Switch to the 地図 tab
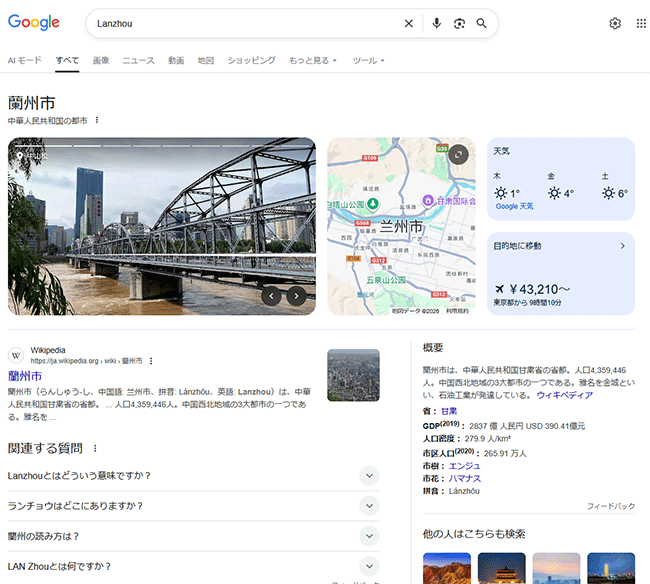650x584 pixels. point(206,61)
